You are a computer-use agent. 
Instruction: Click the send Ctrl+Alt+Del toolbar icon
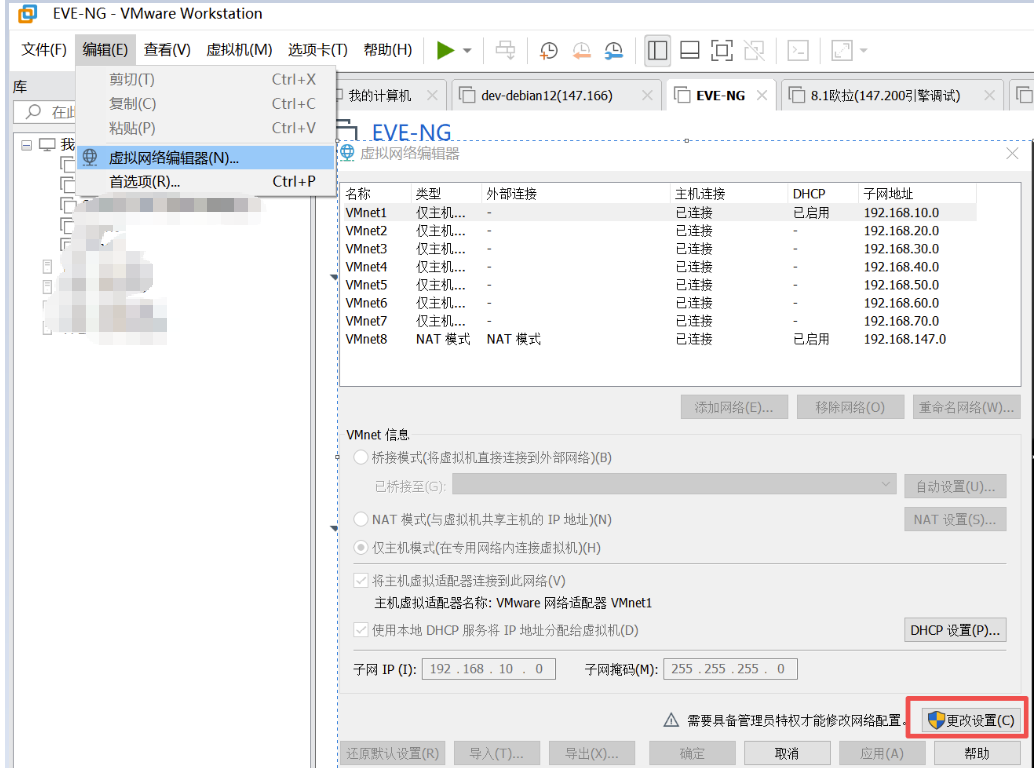[506, 50]
